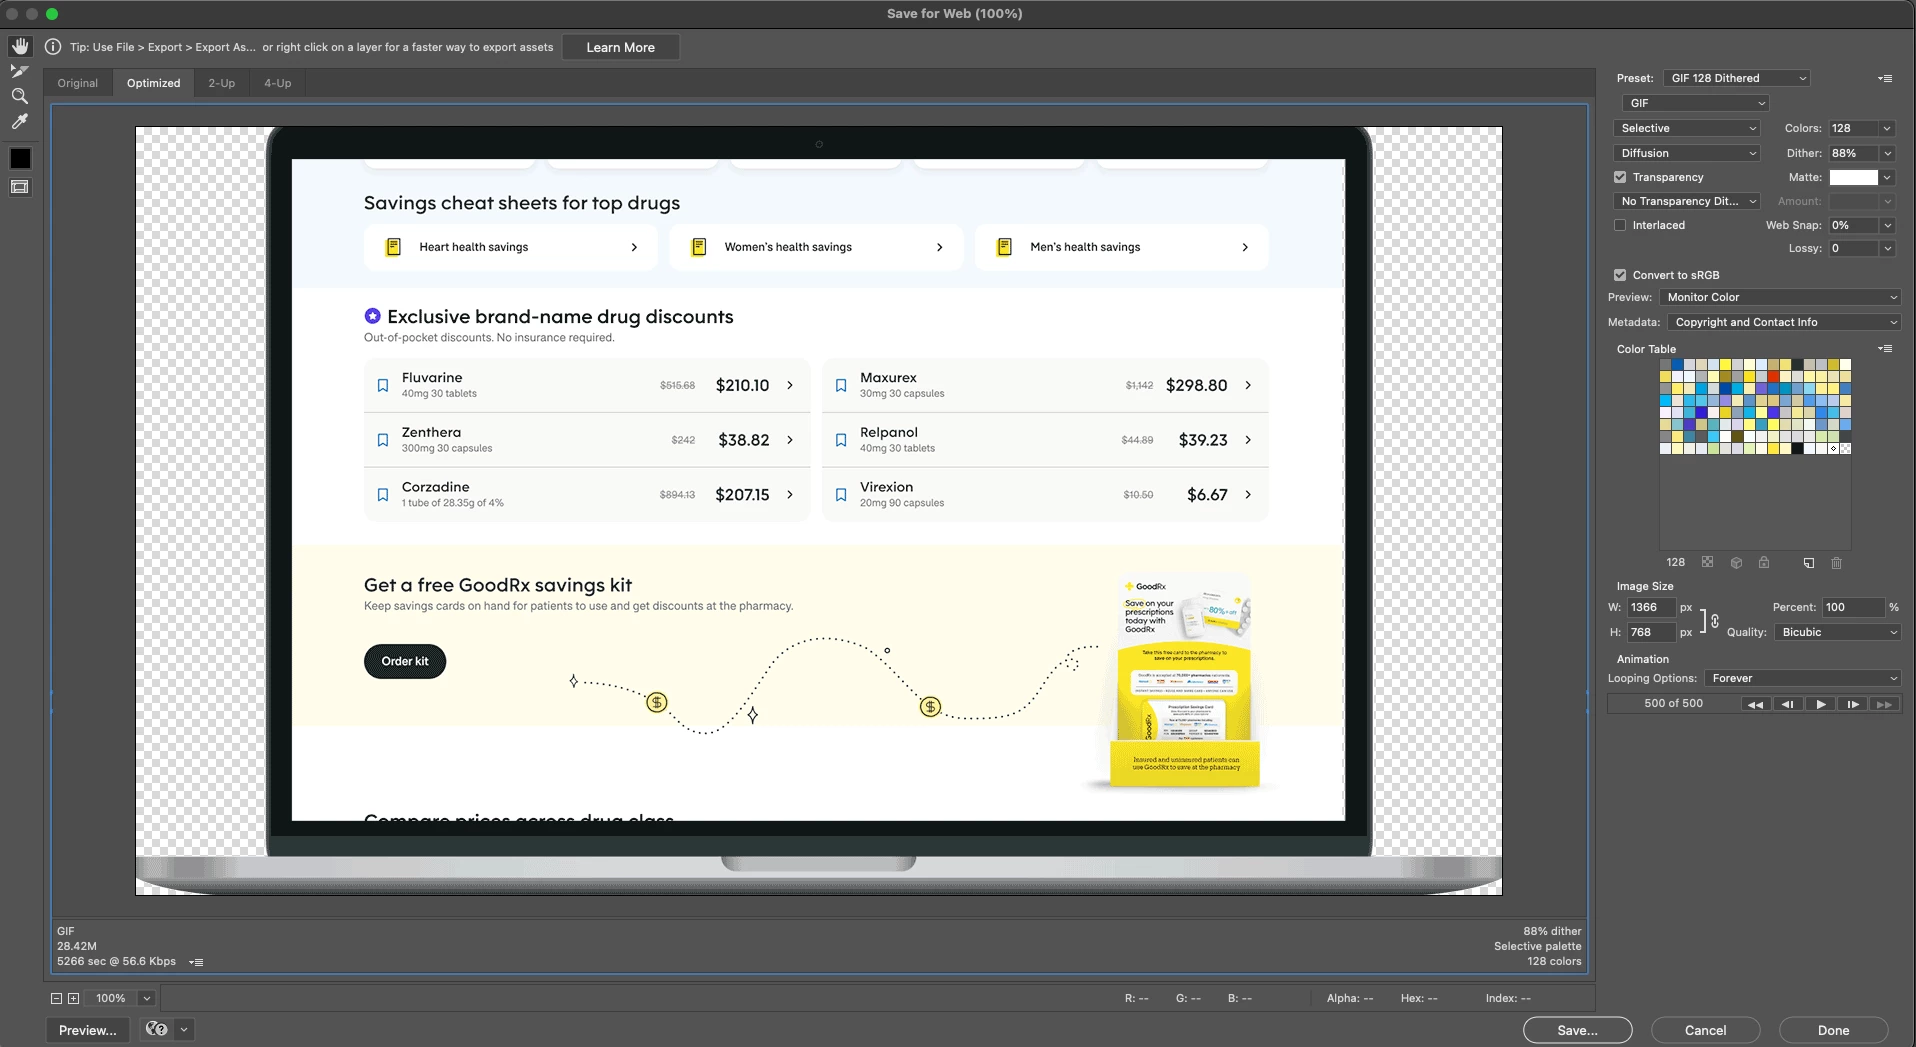This screenshot has height=1047, width=1916.
Task: Go to previous animation frame
Action: tap(1787, 704)
